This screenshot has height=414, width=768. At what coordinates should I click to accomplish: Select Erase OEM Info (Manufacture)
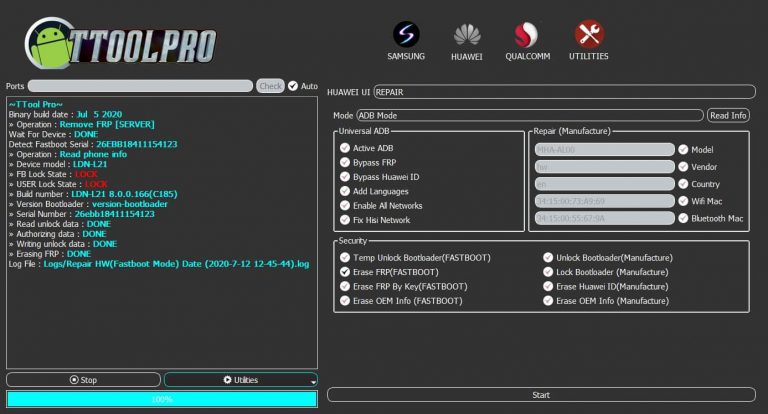point(606,301)
